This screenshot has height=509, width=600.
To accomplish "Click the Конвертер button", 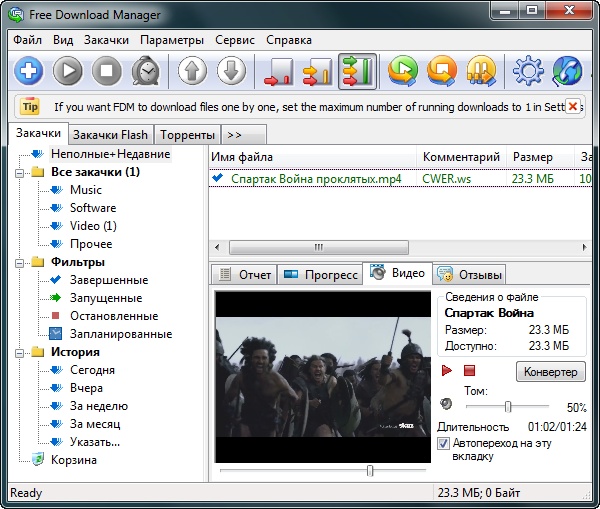I will 550,372.
